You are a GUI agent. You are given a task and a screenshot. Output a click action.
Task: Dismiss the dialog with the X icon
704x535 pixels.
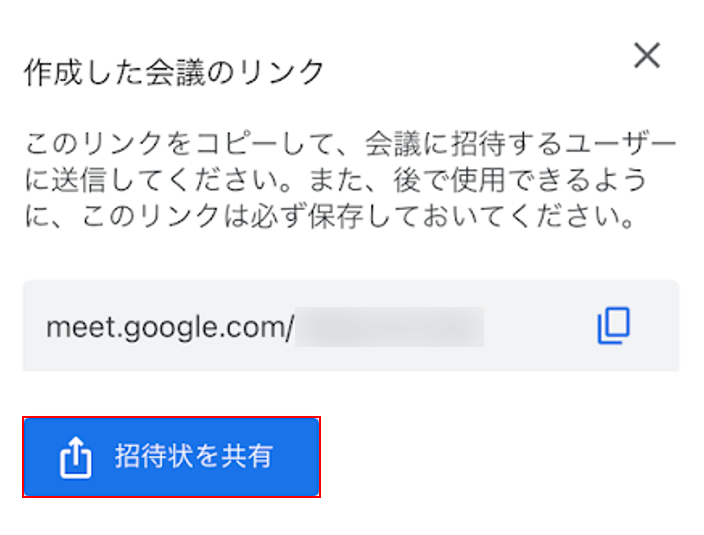647,56
